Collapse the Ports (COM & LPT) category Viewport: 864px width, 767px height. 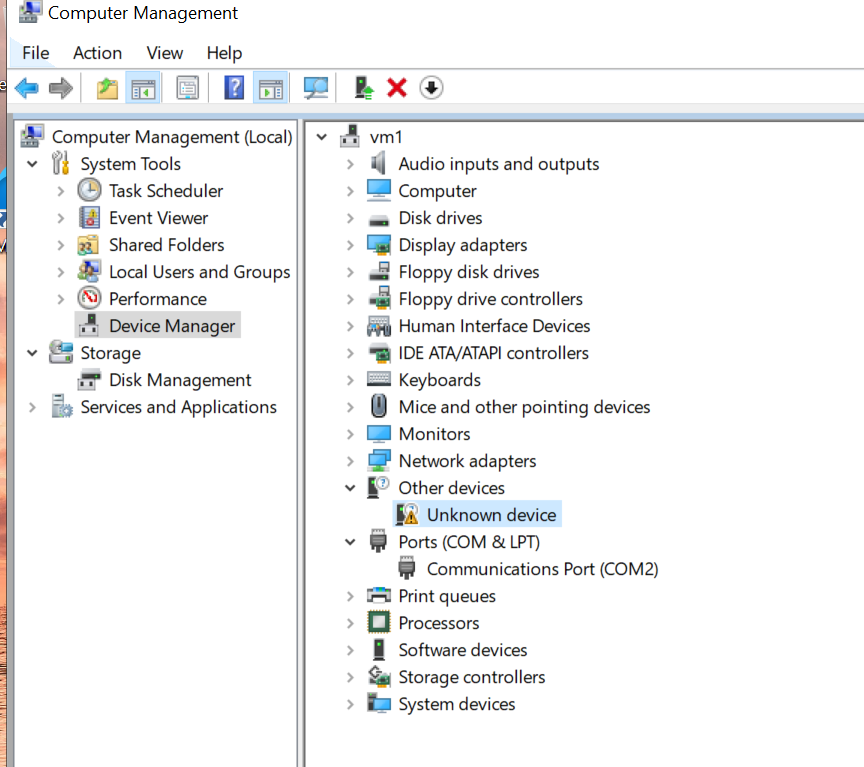(x=350, y=542)
